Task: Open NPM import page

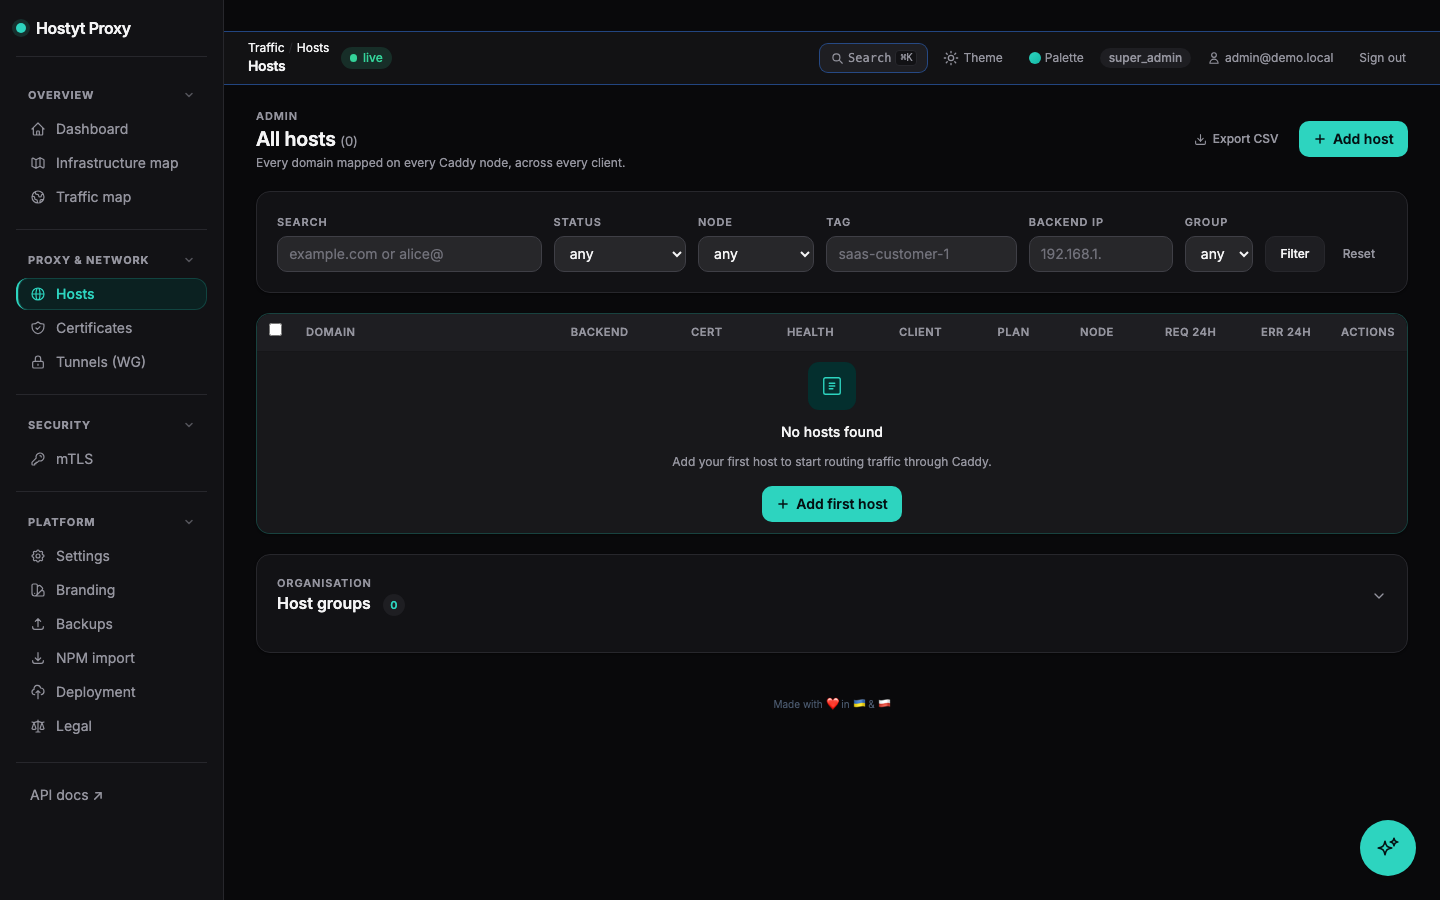Action: 111,658
